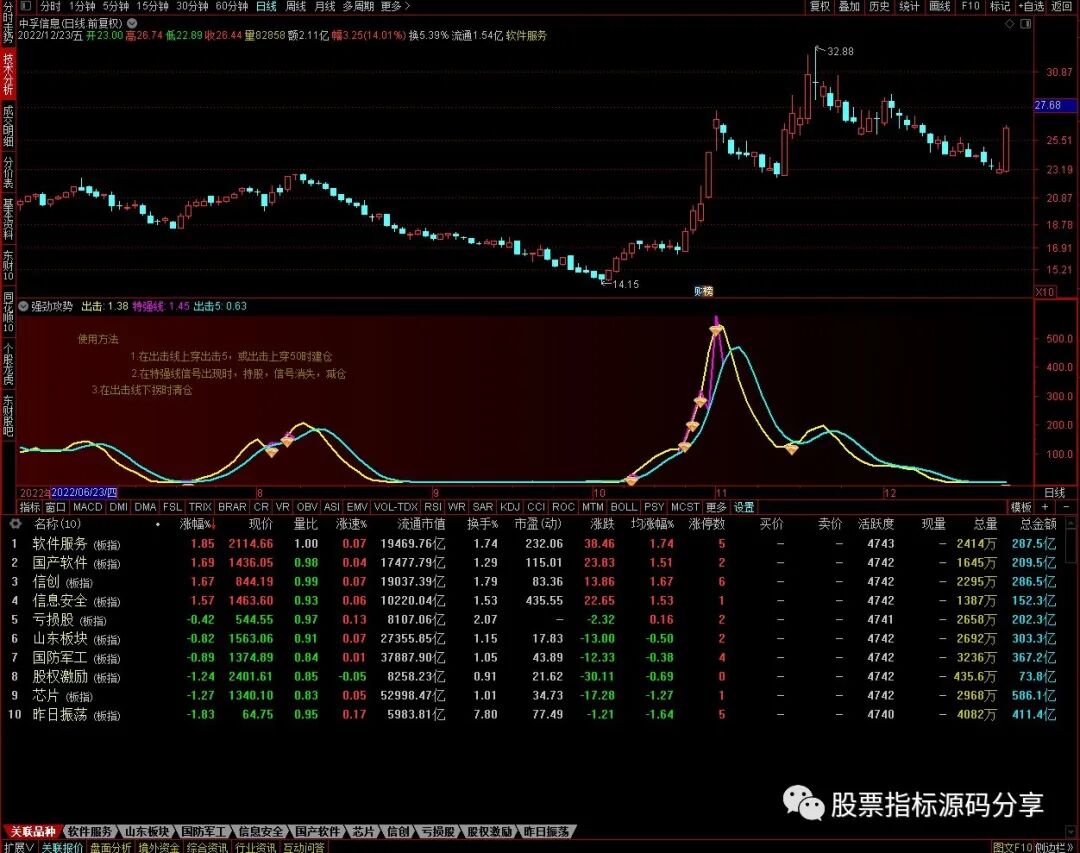Expand the 更多 periods menu at top
Screen dimensions: 1080x853
[x=395, y=6]
